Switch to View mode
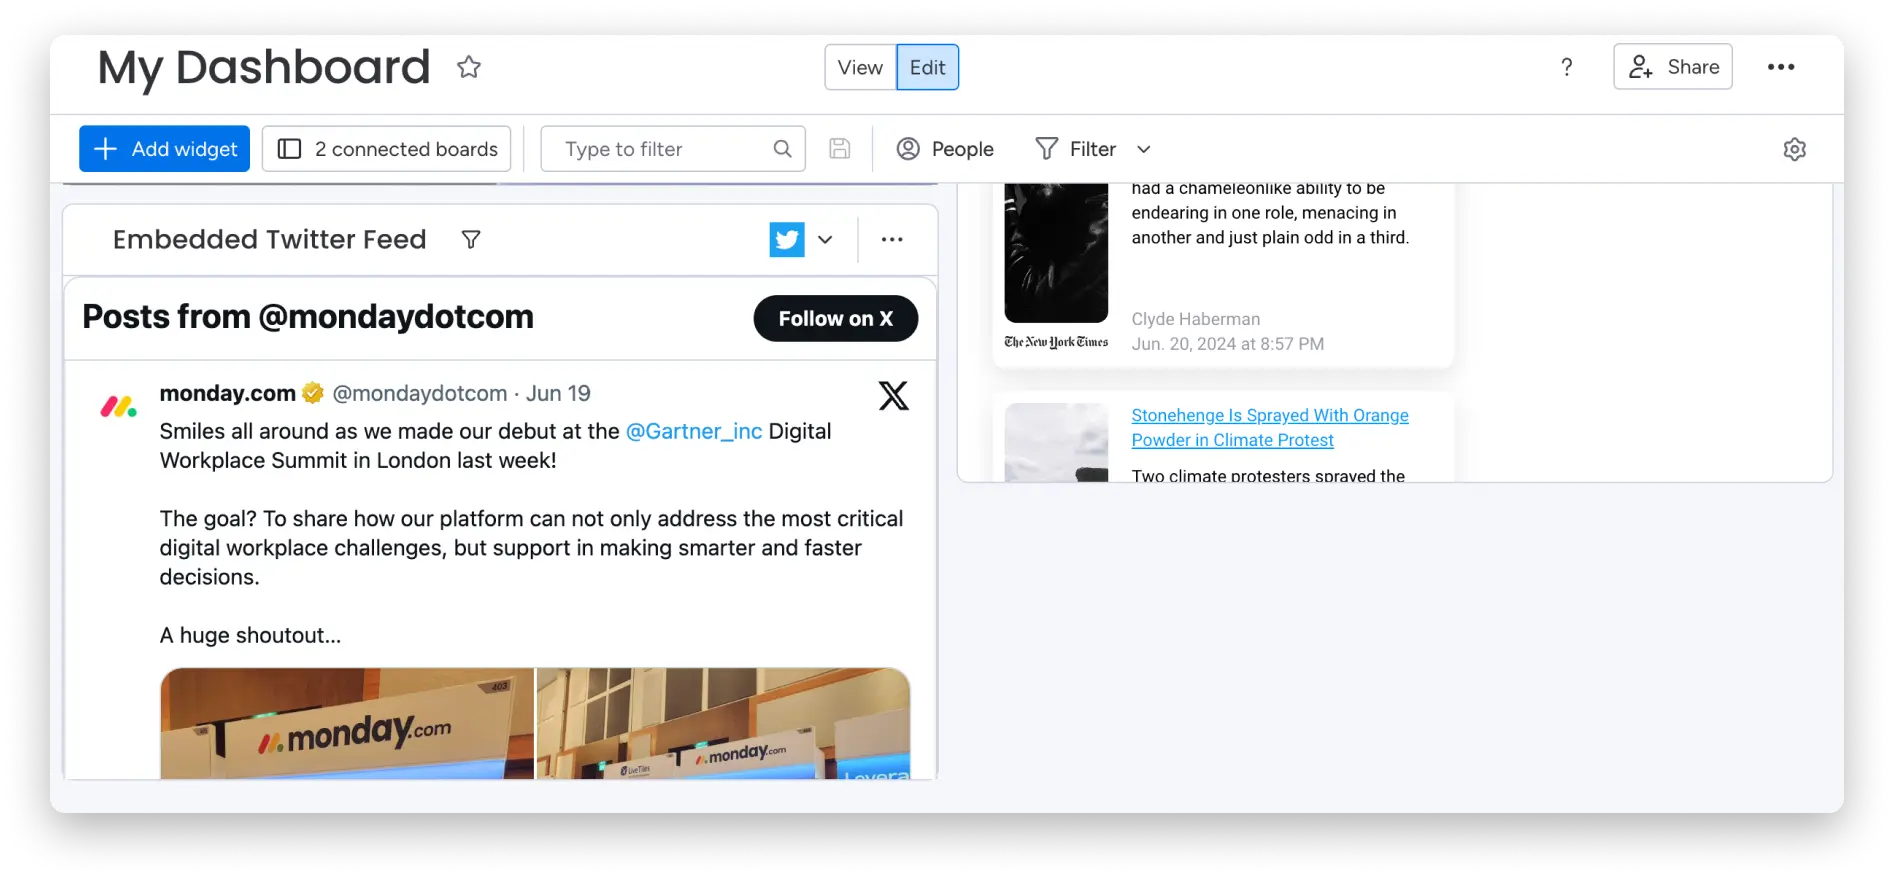This screenshot has height=878, width=1894. click(860, 67)
